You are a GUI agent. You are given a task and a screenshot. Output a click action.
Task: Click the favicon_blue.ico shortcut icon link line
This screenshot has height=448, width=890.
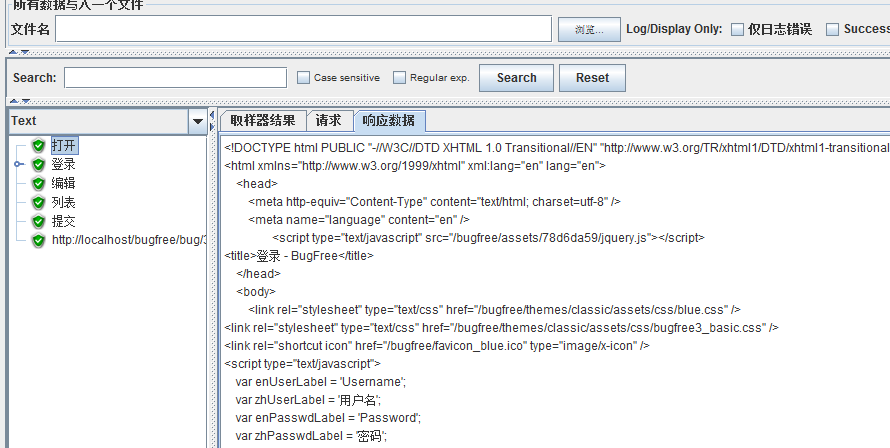(x=437, y=346)
